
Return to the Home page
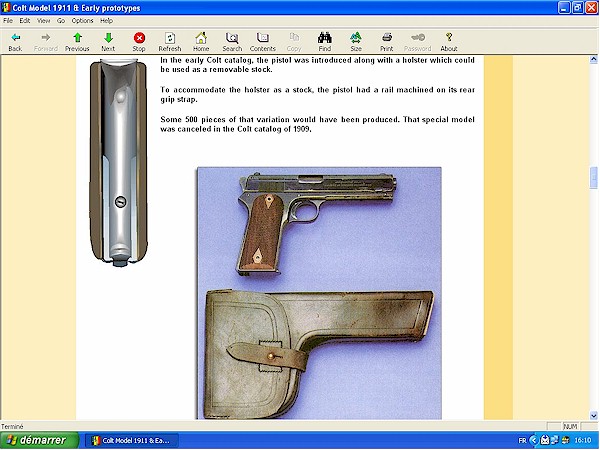click(201, 42)
